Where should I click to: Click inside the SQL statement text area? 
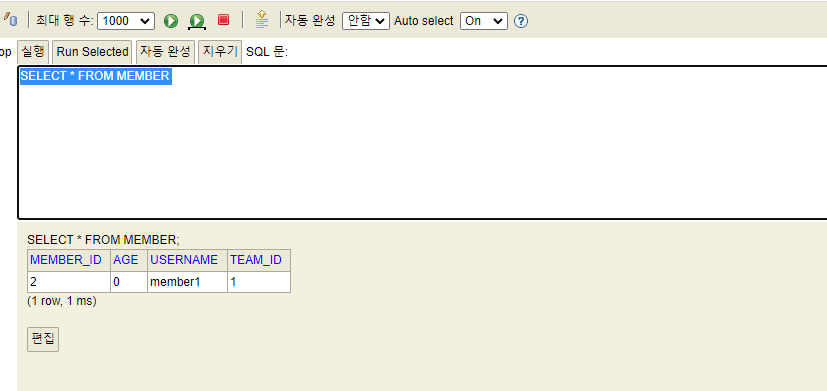pos(422,142)
